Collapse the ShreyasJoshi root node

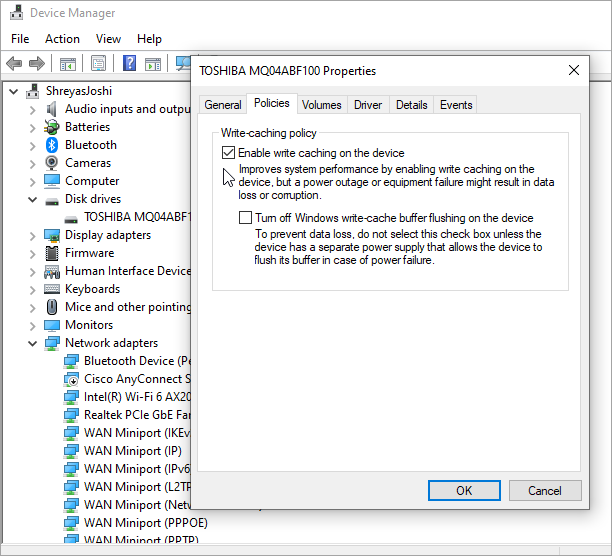(x=14, y=92)
